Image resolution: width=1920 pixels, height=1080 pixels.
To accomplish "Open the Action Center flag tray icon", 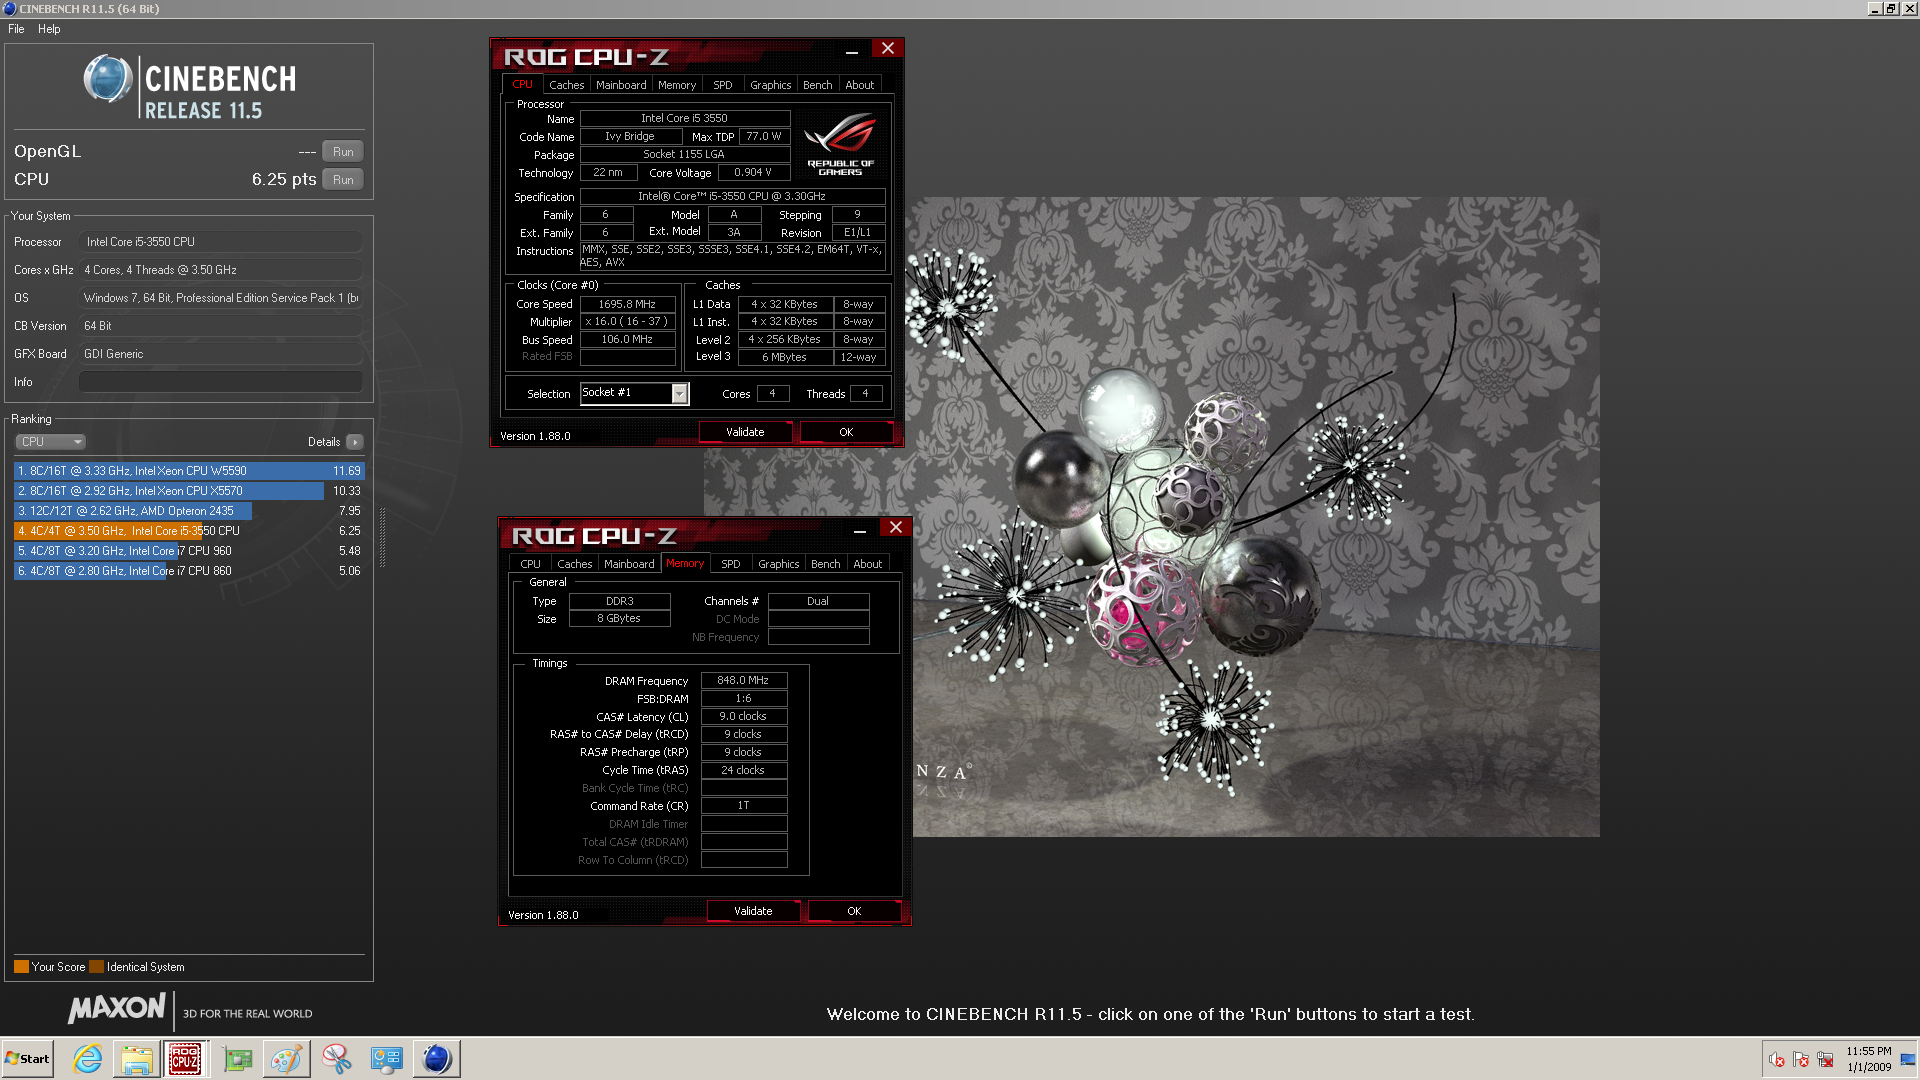I will point(1801,1060).
